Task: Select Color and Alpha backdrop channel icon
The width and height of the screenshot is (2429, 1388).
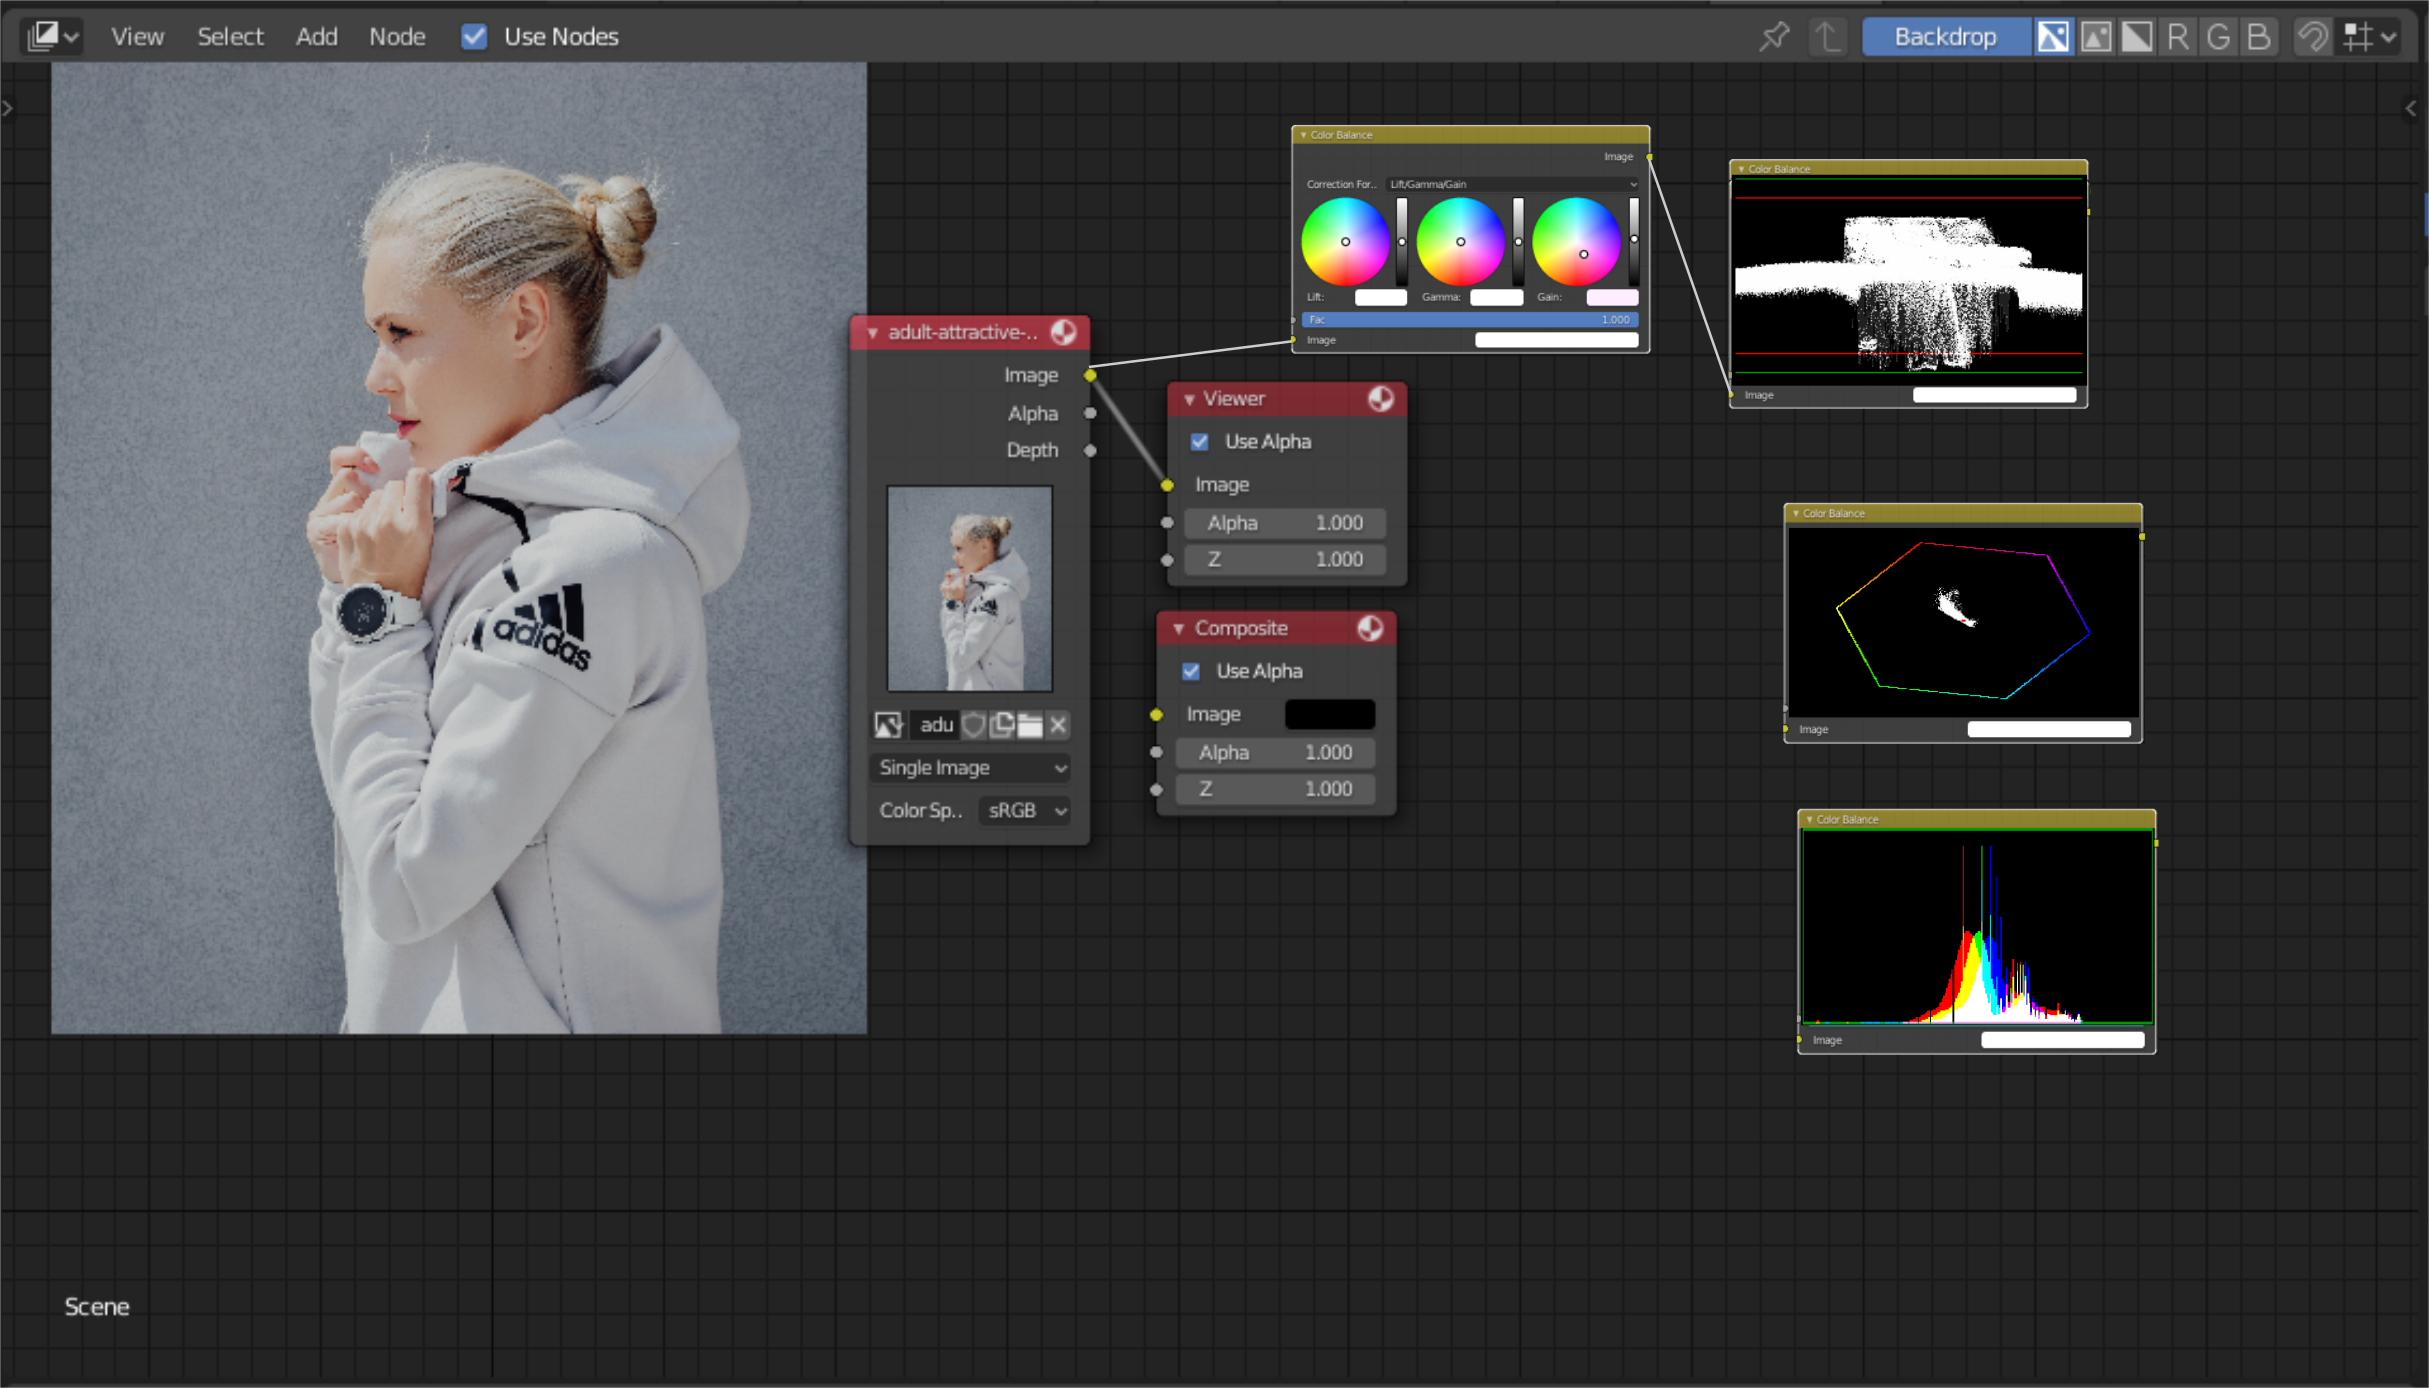Action: pyautogui.click(x=2053, y=37)
